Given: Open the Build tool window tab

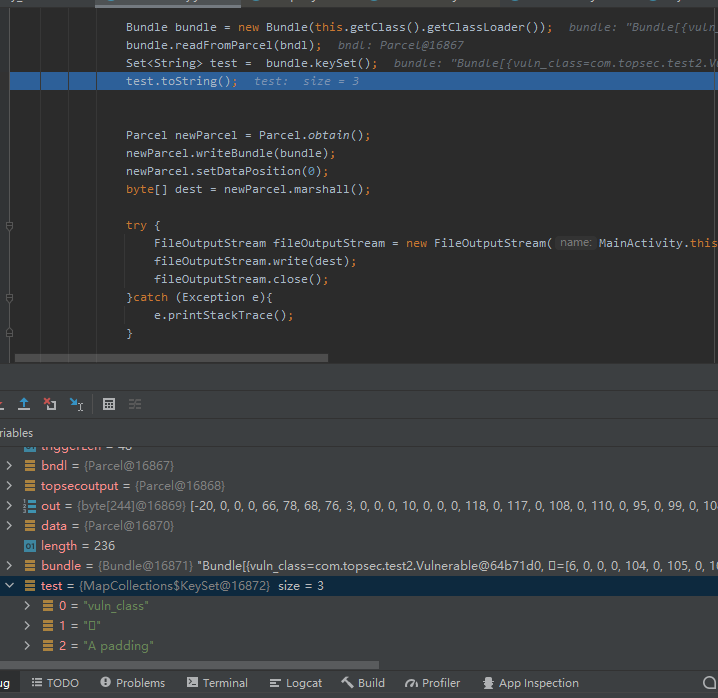Looking at the screenshot, I should 364,683.
